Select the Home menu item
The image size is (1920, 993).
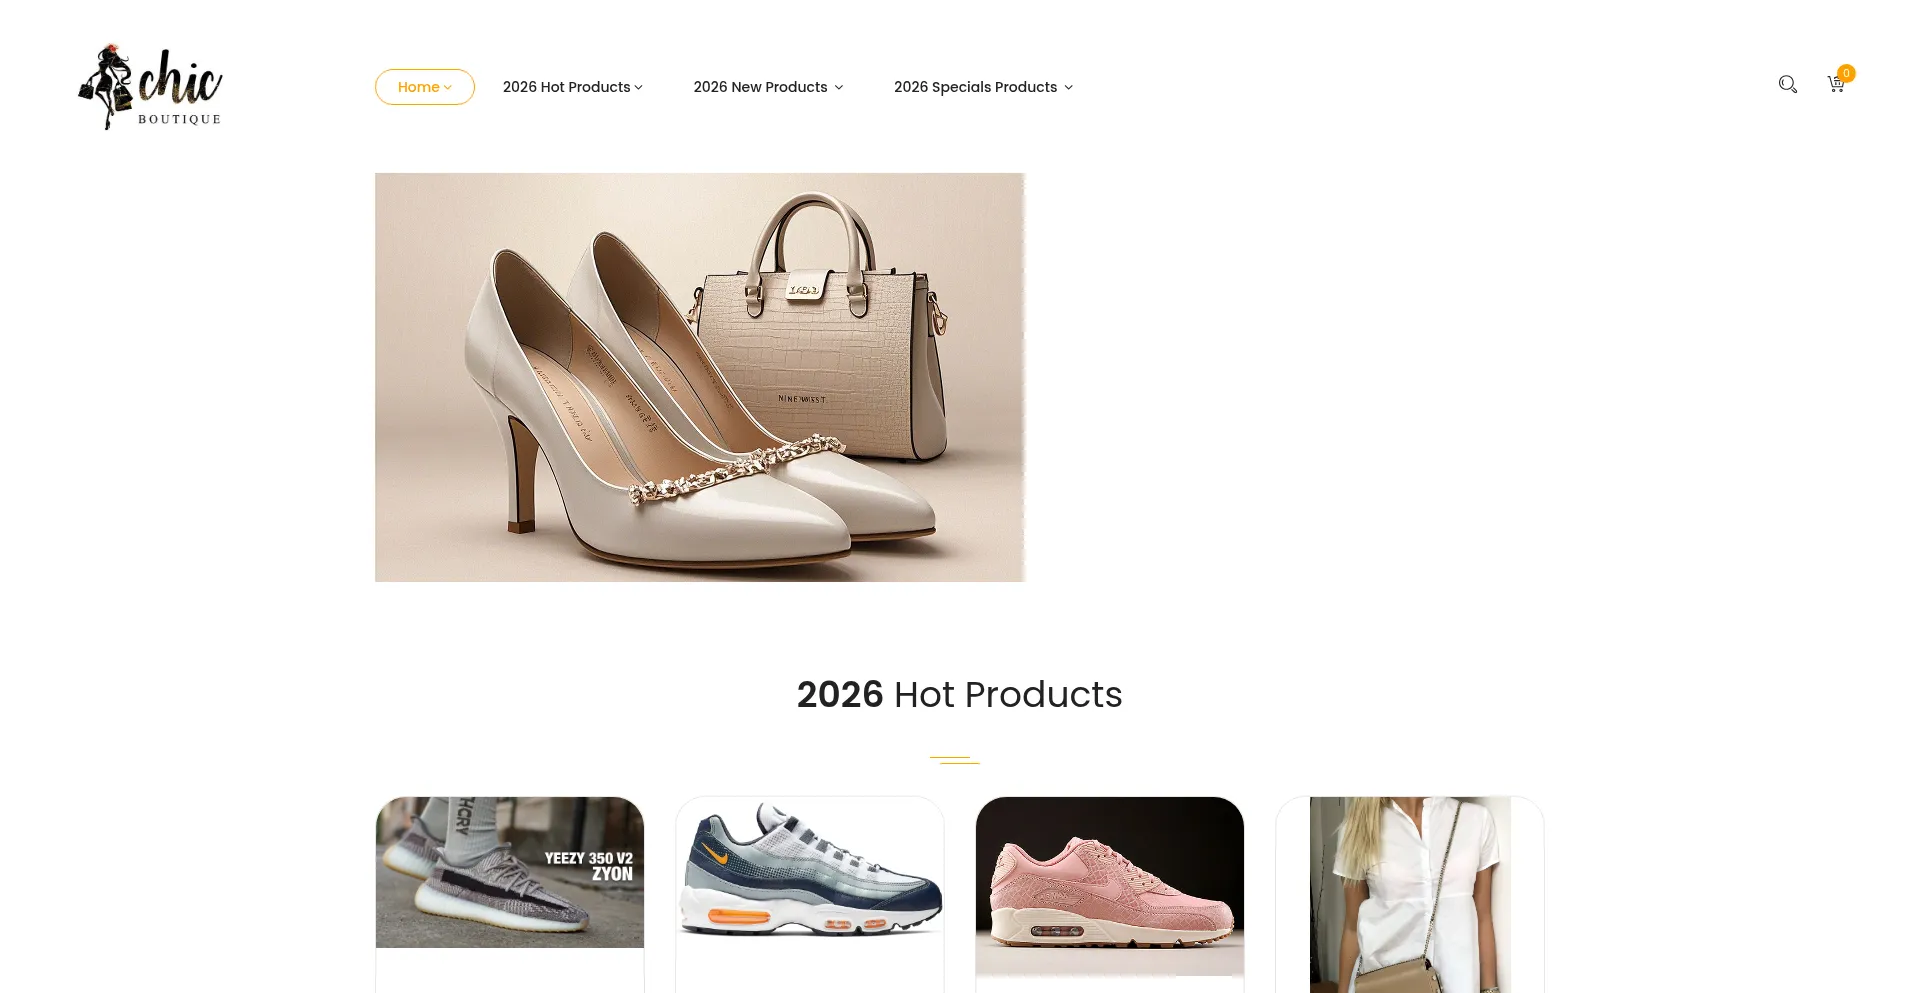point(425,87)
